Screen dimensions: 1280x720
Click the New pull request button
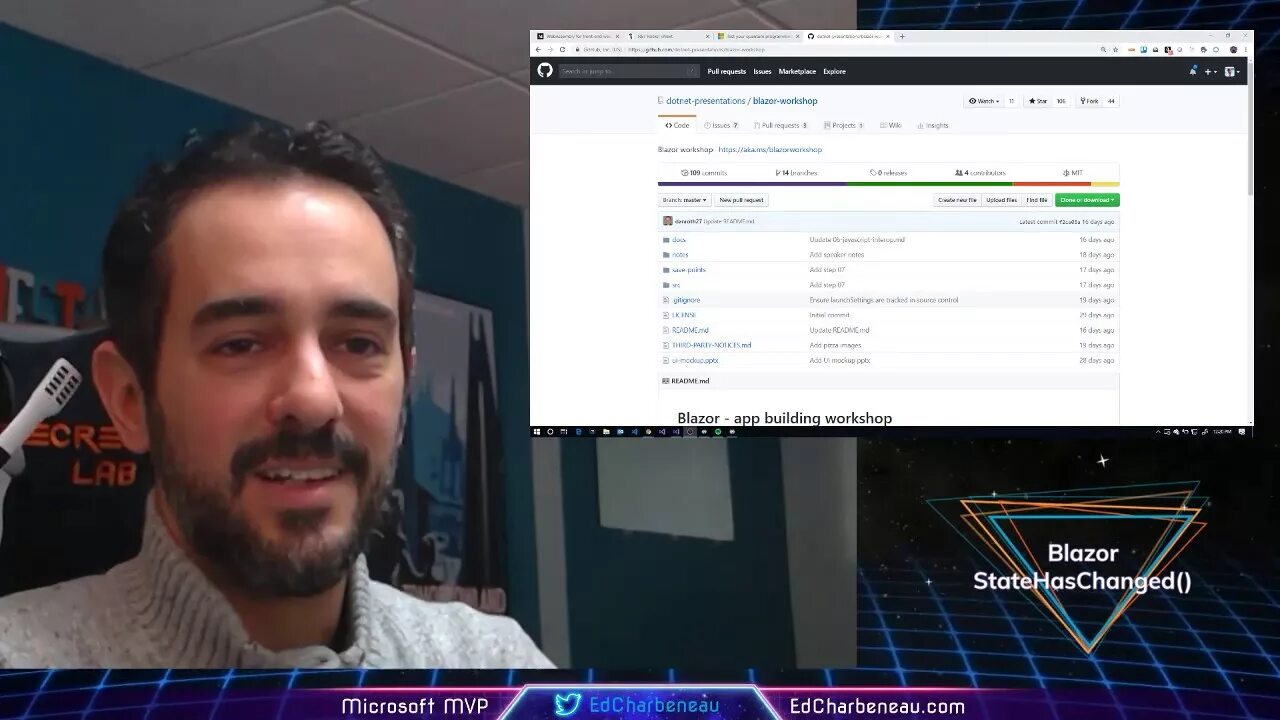[741, 200]
